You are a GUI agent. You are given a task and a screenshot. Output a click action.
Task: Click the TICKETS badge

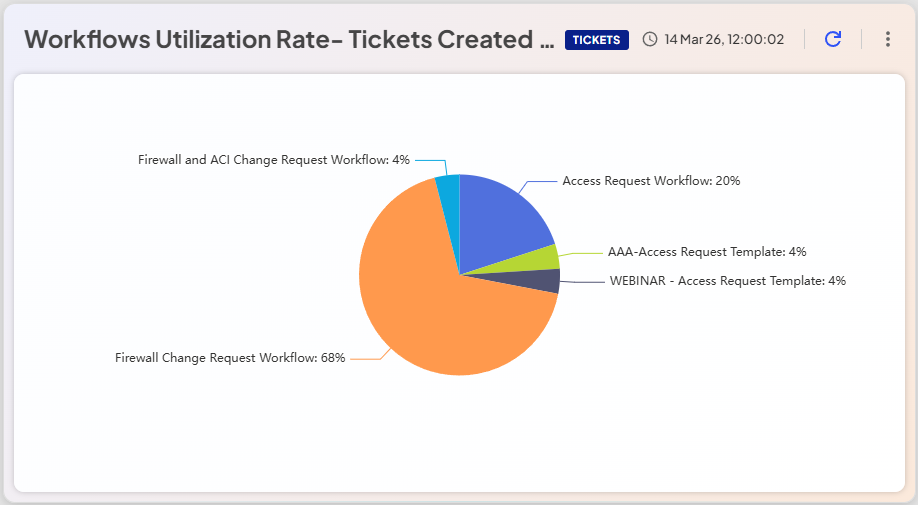[x=596, y=40]
